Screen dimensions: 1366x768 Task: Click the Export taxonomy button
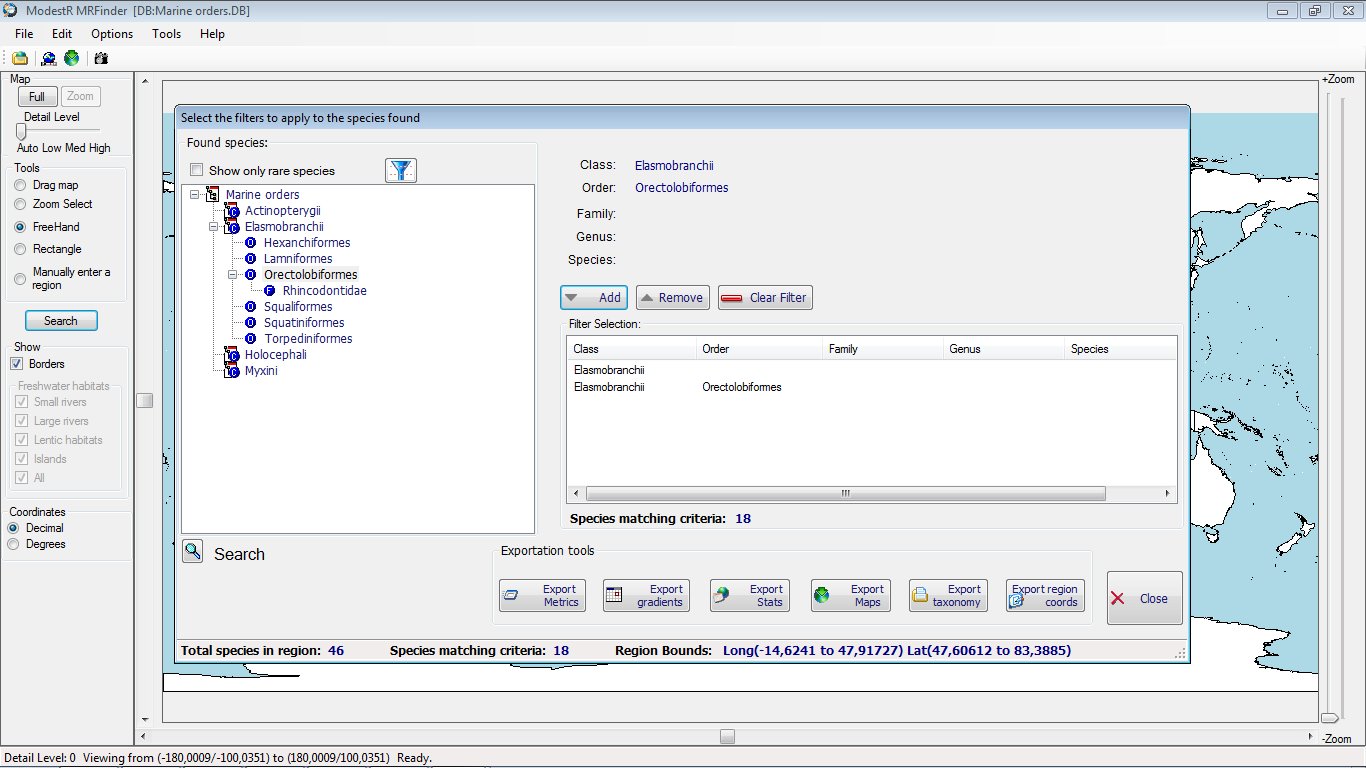(948, 596)
